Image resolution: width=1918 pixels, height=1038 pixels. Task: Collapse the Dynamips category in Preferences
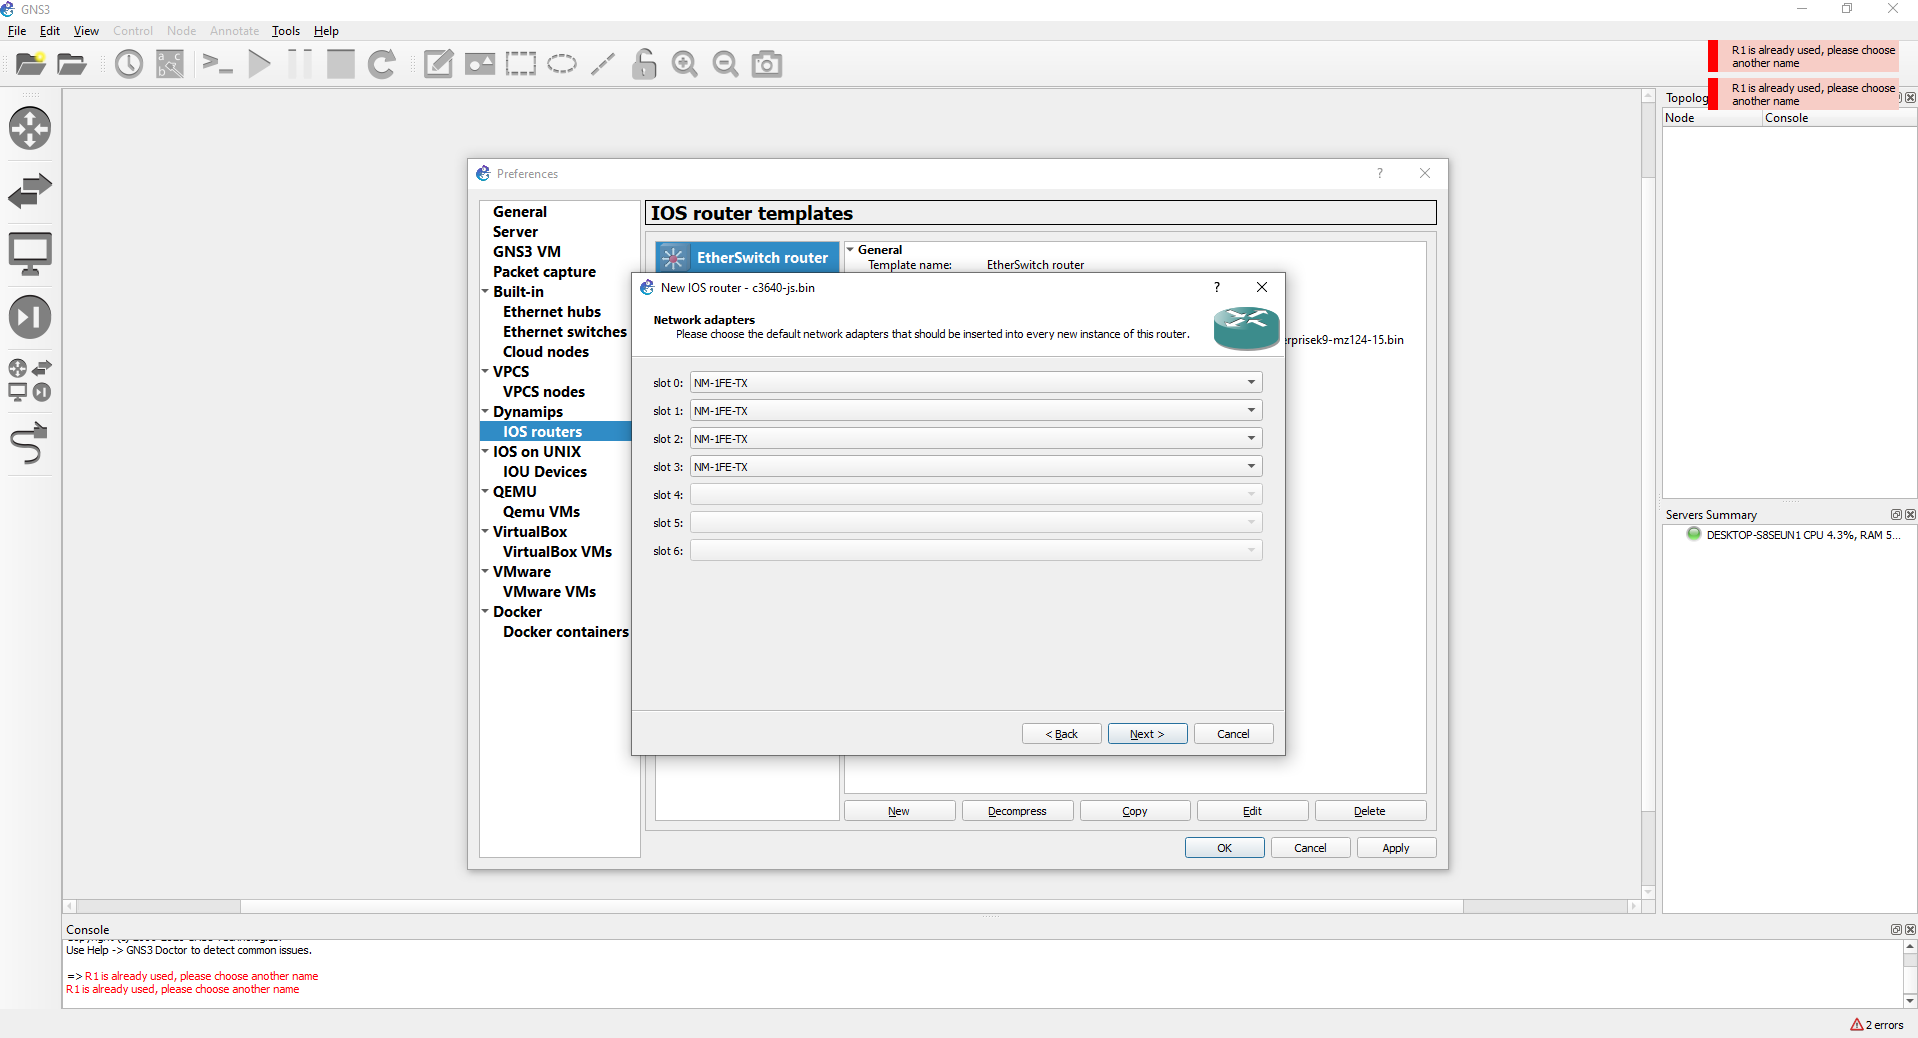pos(485,411)
